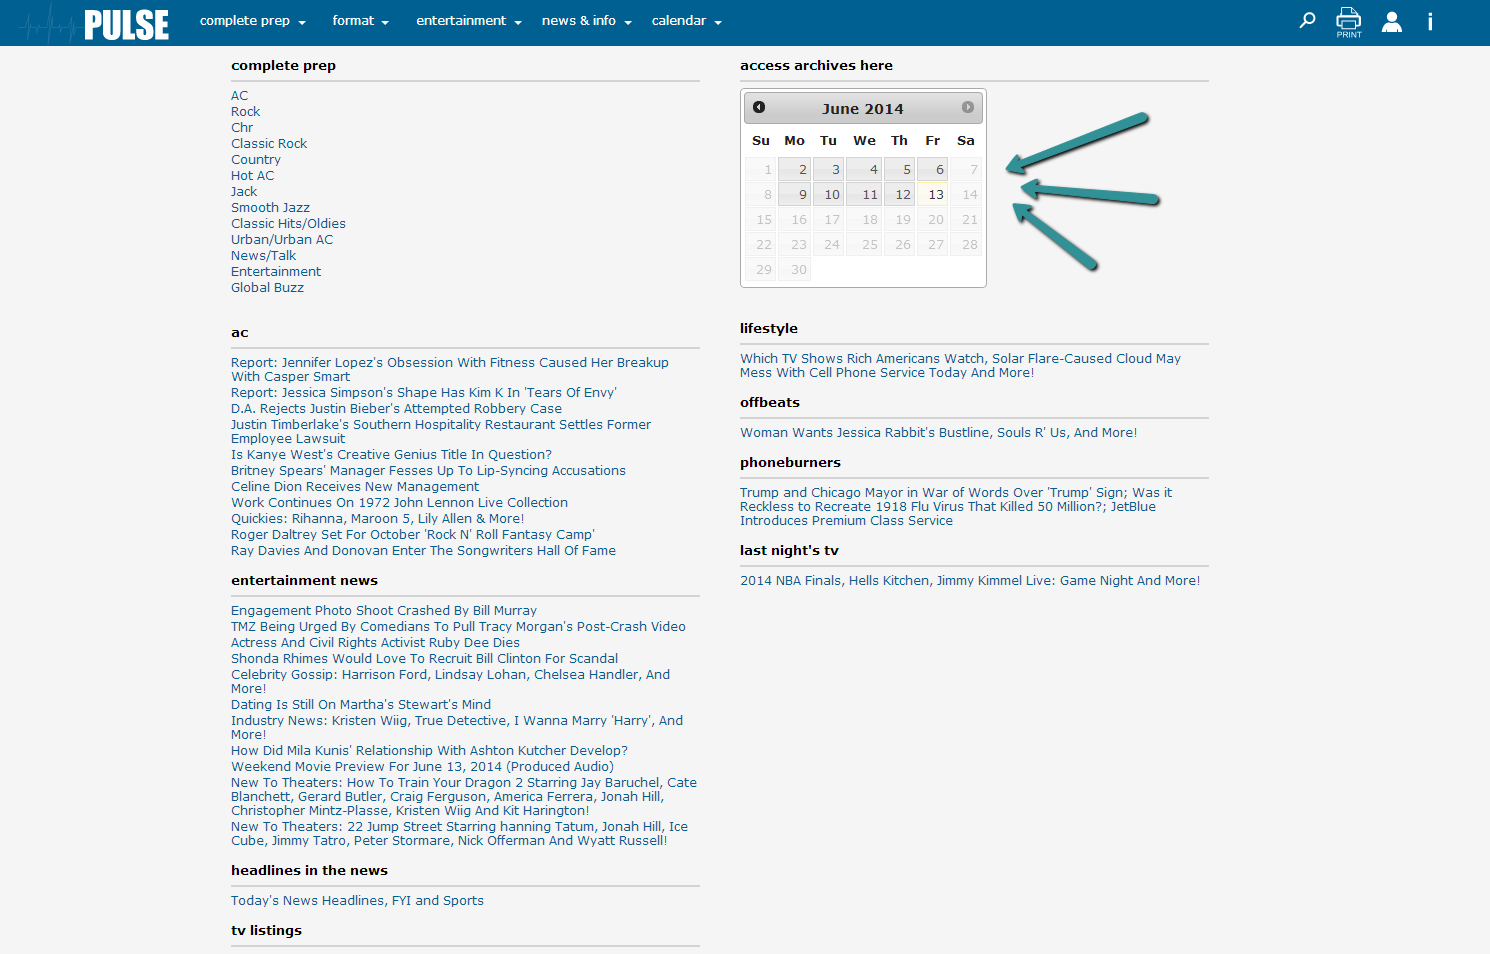
Task: Select June 9 in the calendar
Action: tap(795, 194)
